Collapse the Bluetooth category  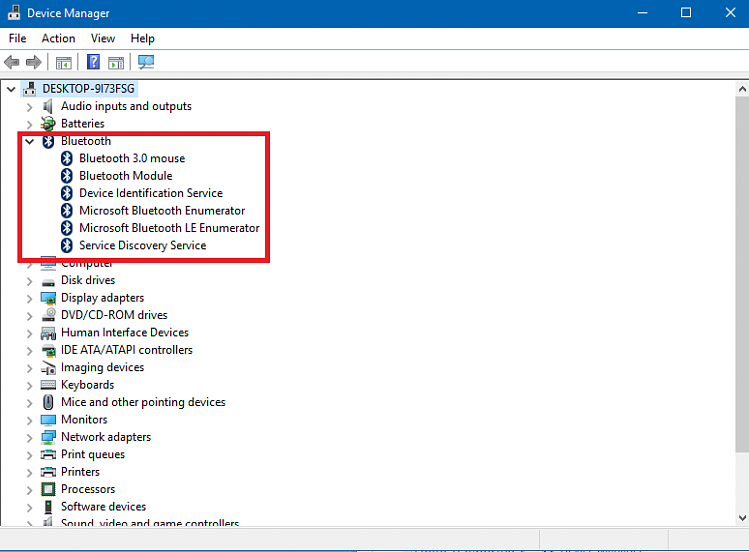[x=29, y=141]
